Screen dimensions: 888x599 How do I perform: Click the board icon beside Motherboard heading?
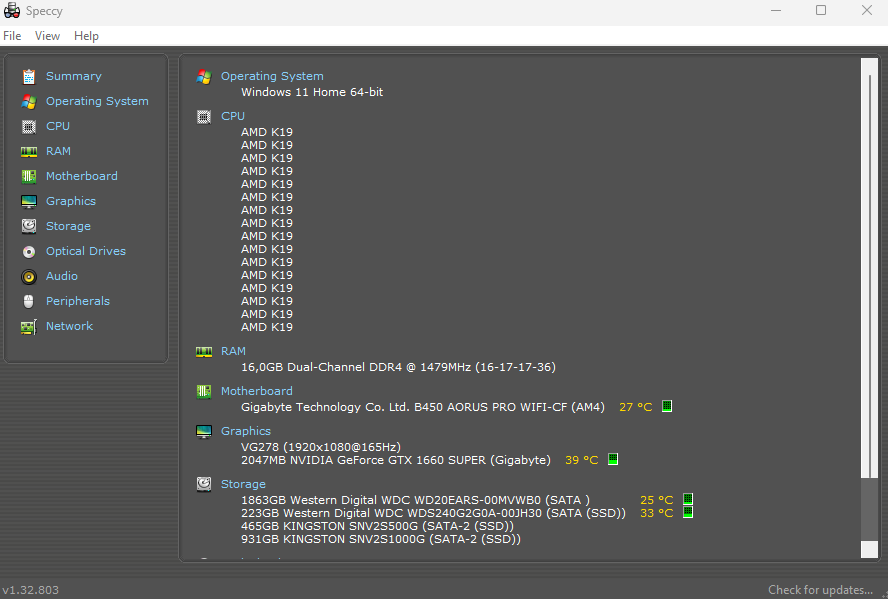[x=204, y=391]
